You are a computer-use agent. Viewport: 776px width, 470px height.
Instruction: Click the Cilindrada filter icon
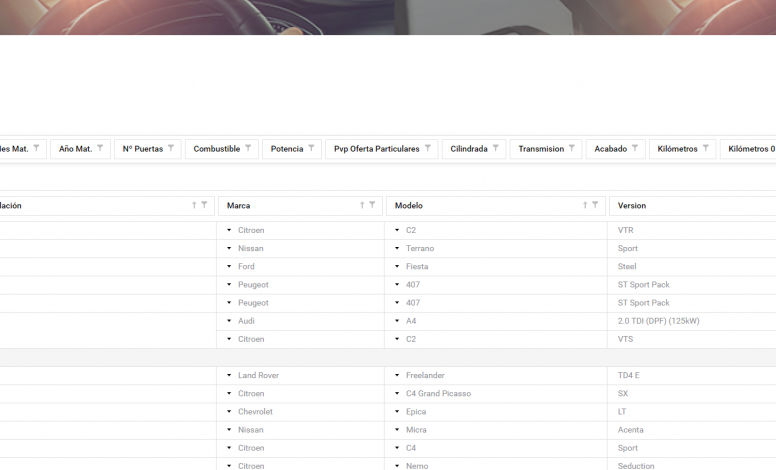pyautogui.click(x=496, y=148)
